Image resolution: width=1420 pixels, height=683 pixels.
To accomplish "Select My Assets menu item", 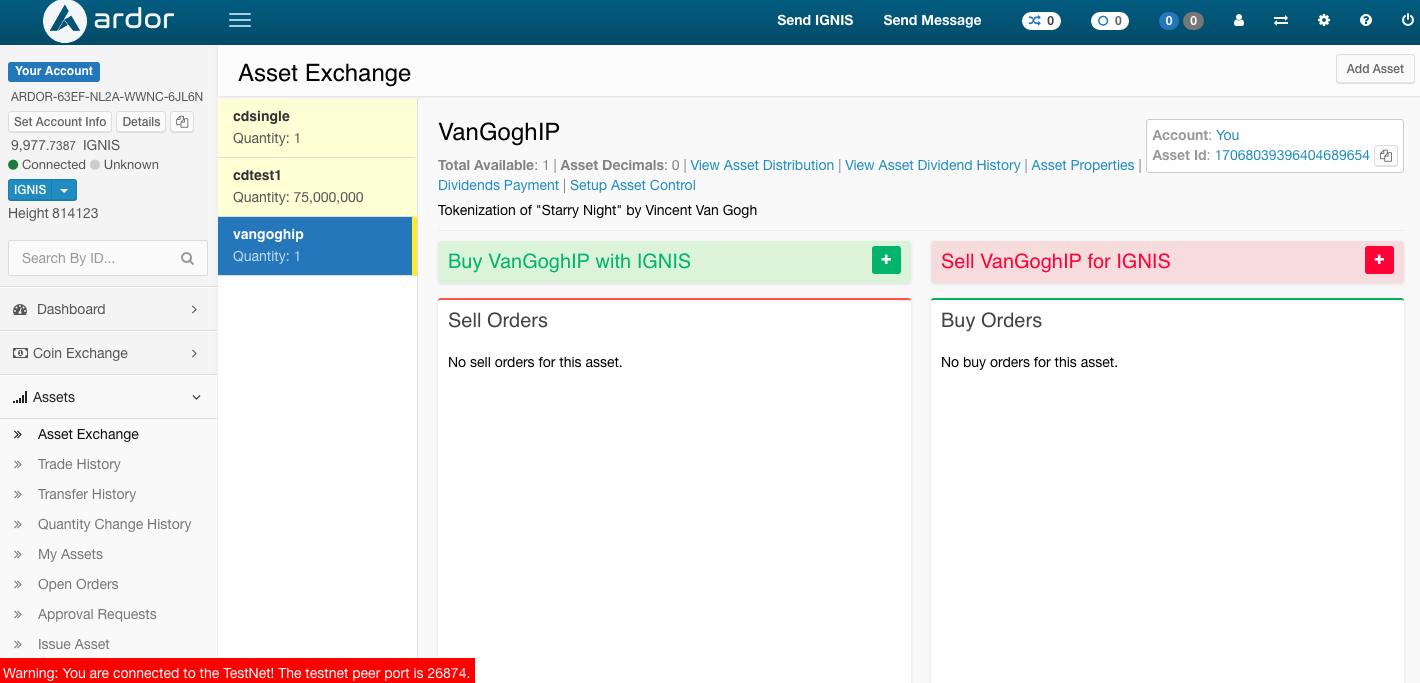I will 70,554.
